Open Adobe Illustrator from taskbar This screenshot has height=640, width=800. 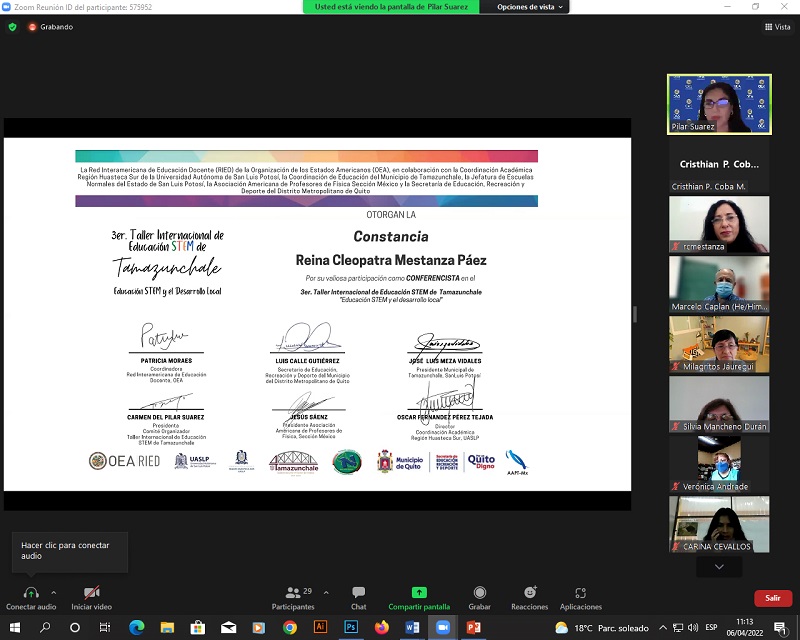pyautogui.click(x=320, y=627)
